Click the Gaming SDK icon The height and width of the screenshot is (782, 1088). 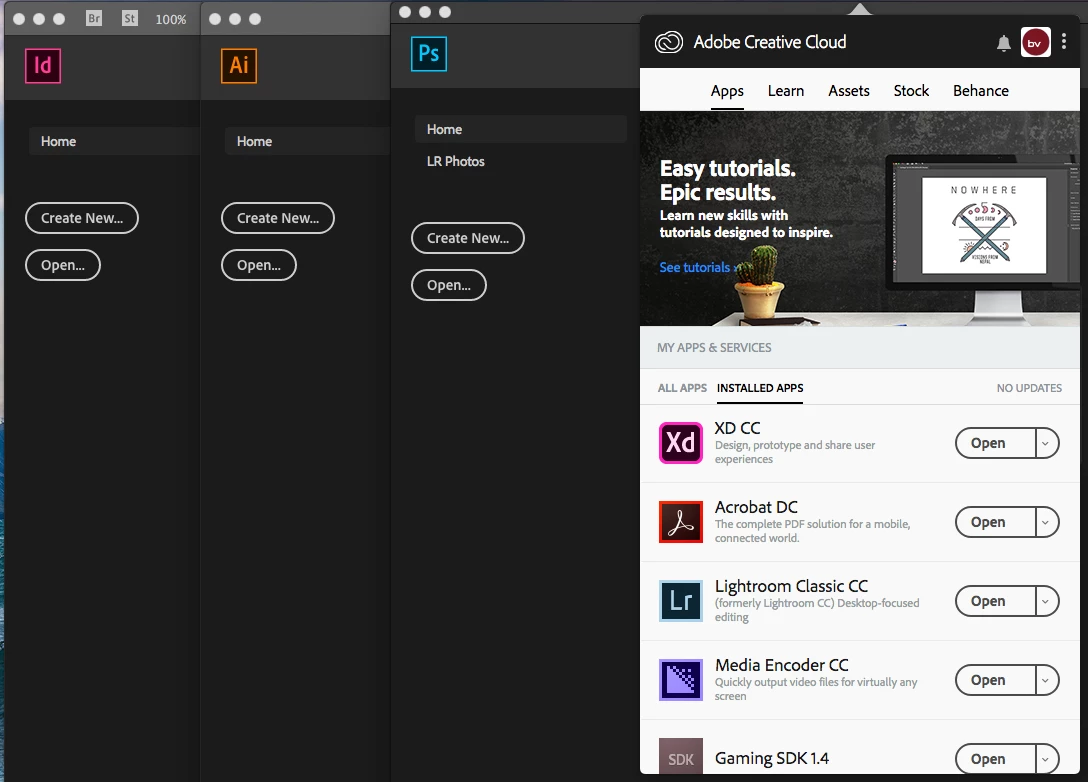pos(681,756)
